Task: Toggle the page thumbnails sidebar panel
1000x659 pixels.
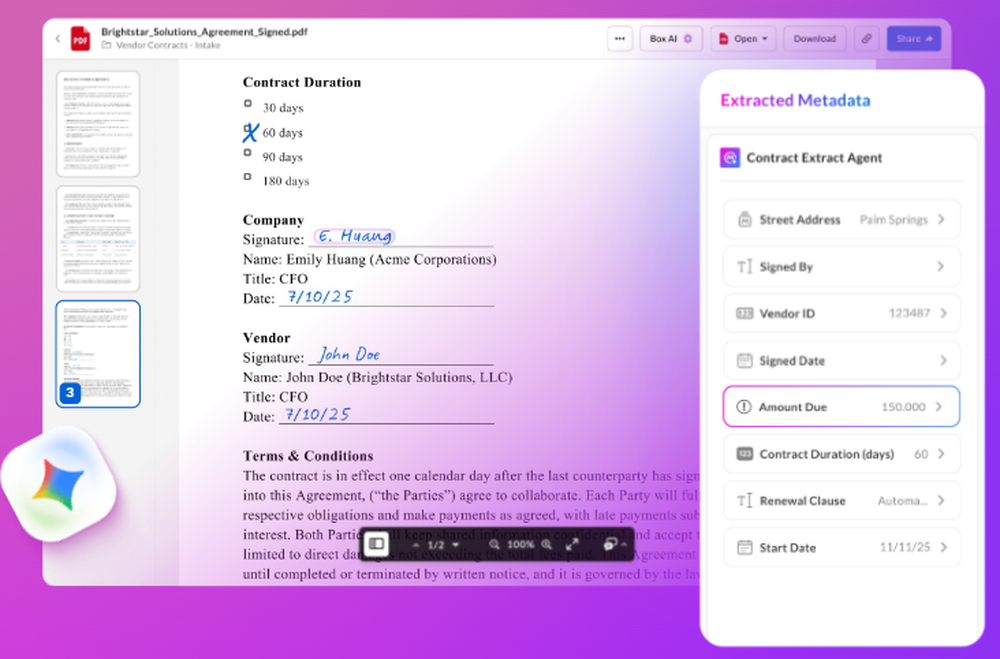Action: (375, 545)
